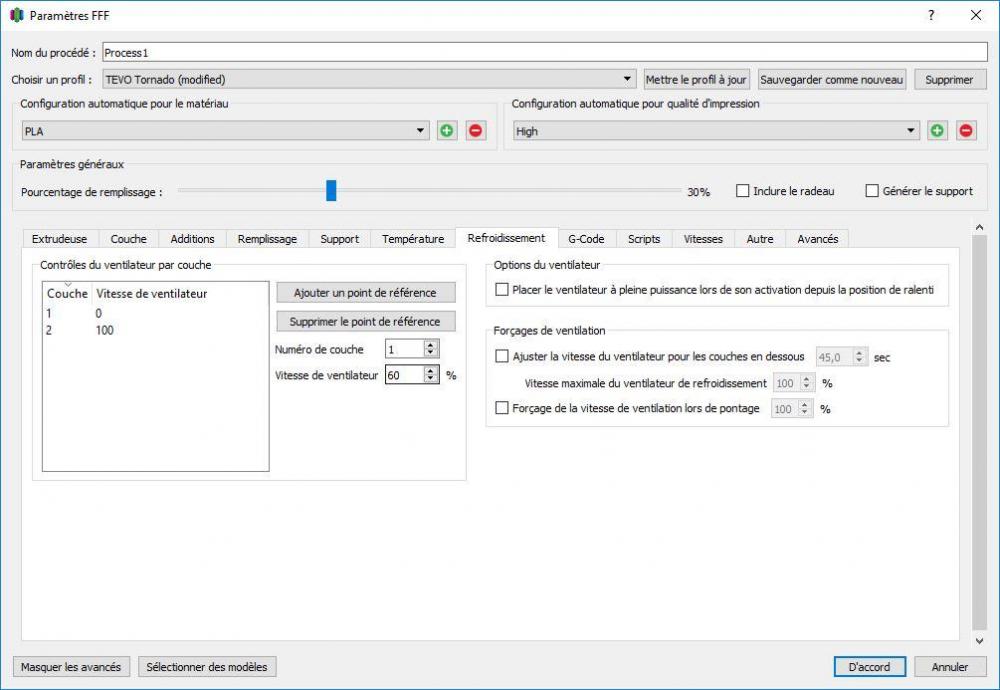Open the Autre tab
The height and width of the screenshot is (690, 1000).
[x=760, y=239]
